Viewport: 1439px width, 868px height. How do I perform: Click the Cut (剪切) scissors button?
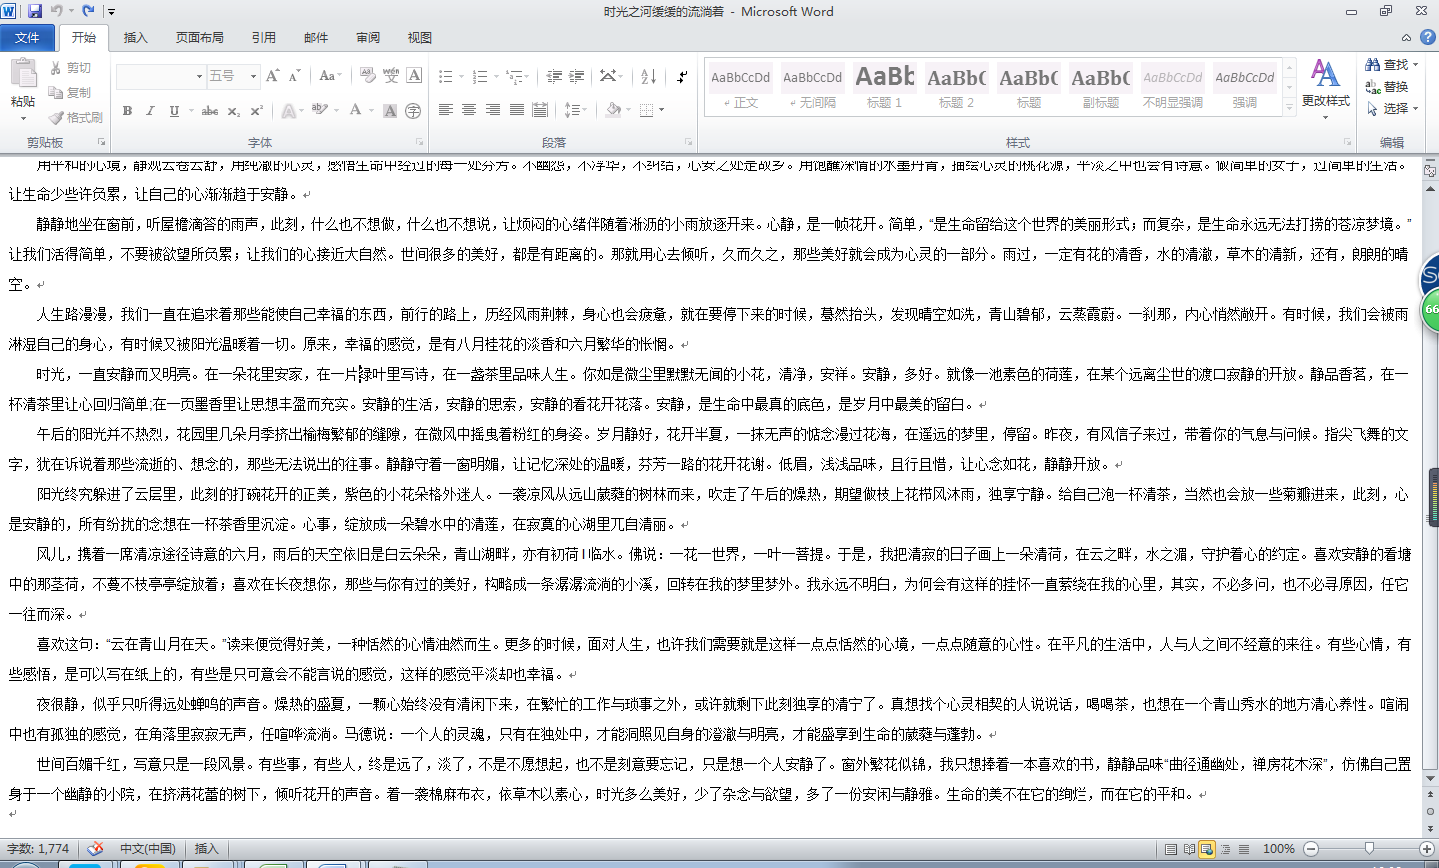[x=70, y=68]
